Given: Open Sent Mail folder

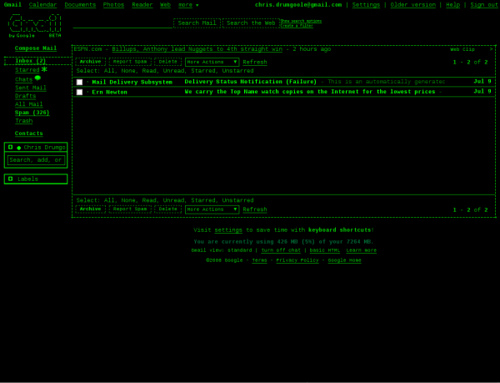Looking at the screenshot, I should coord(31,88).
